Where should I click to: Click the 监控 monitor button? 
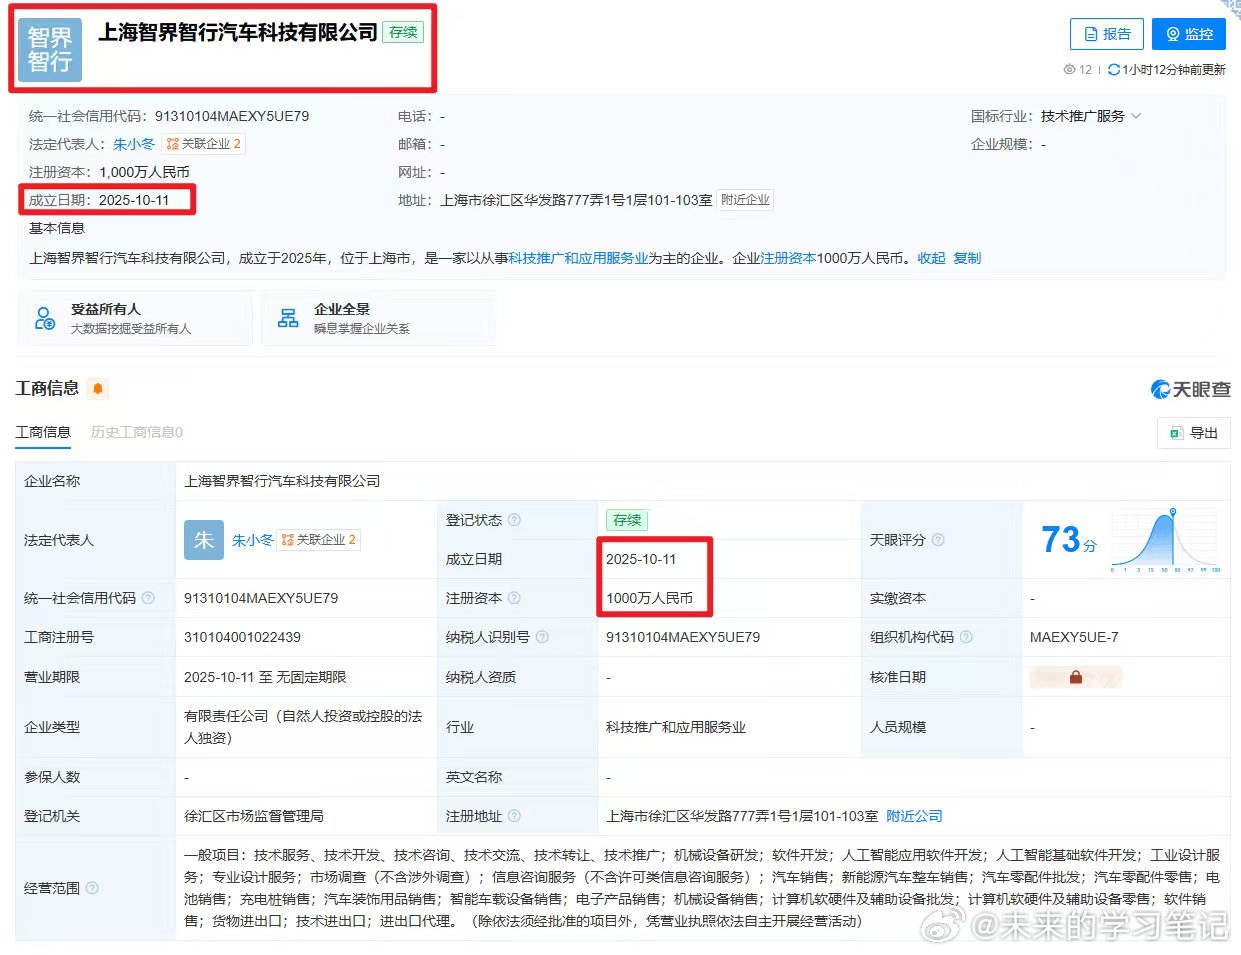pos(1188,34)
